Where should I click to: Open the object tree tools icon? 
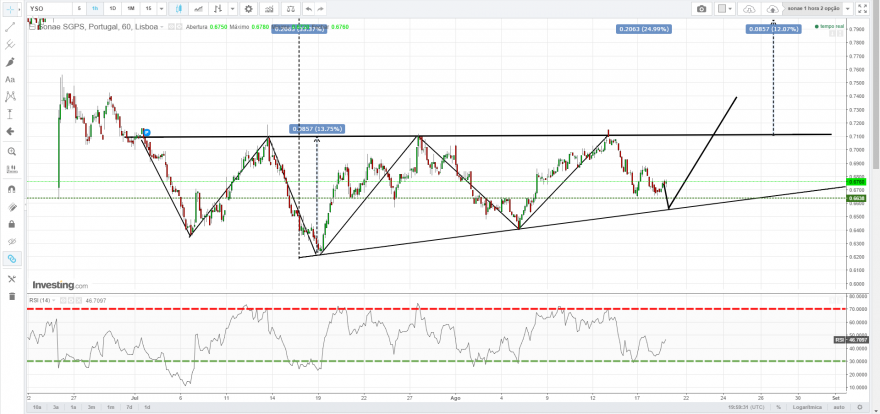tap(11, 279)
